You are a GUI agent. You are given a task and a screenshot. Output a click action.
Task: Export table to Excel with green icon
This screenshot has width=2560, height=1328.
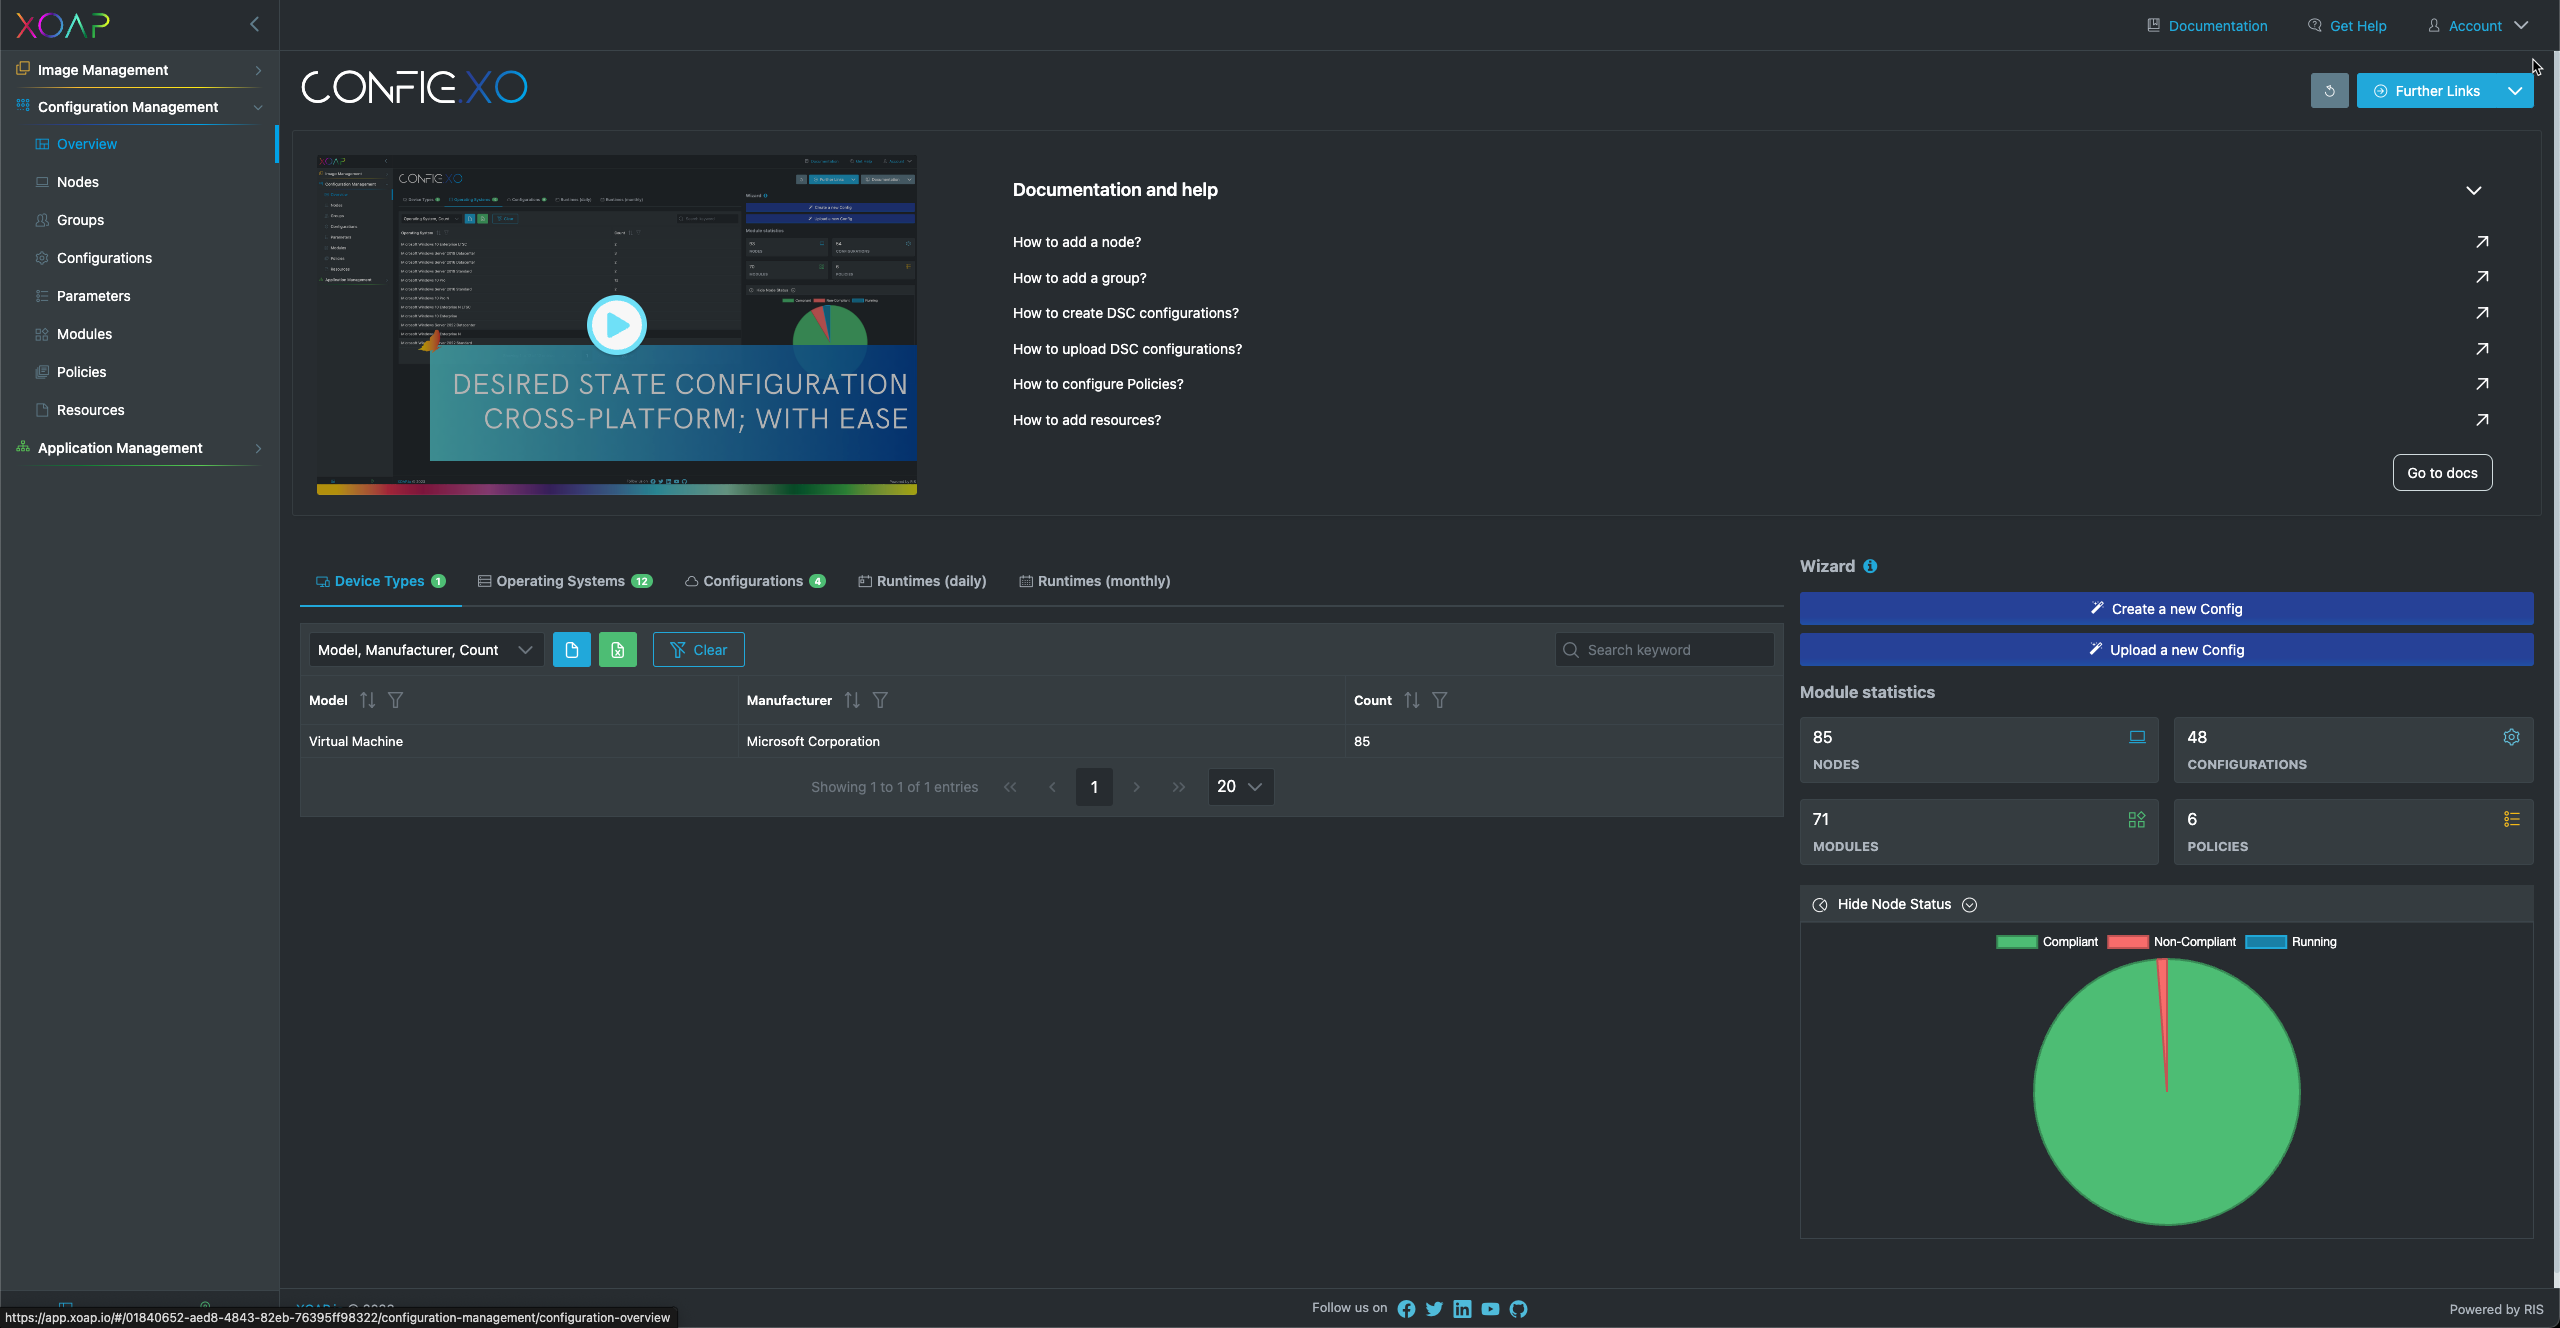tap(617, 650)
